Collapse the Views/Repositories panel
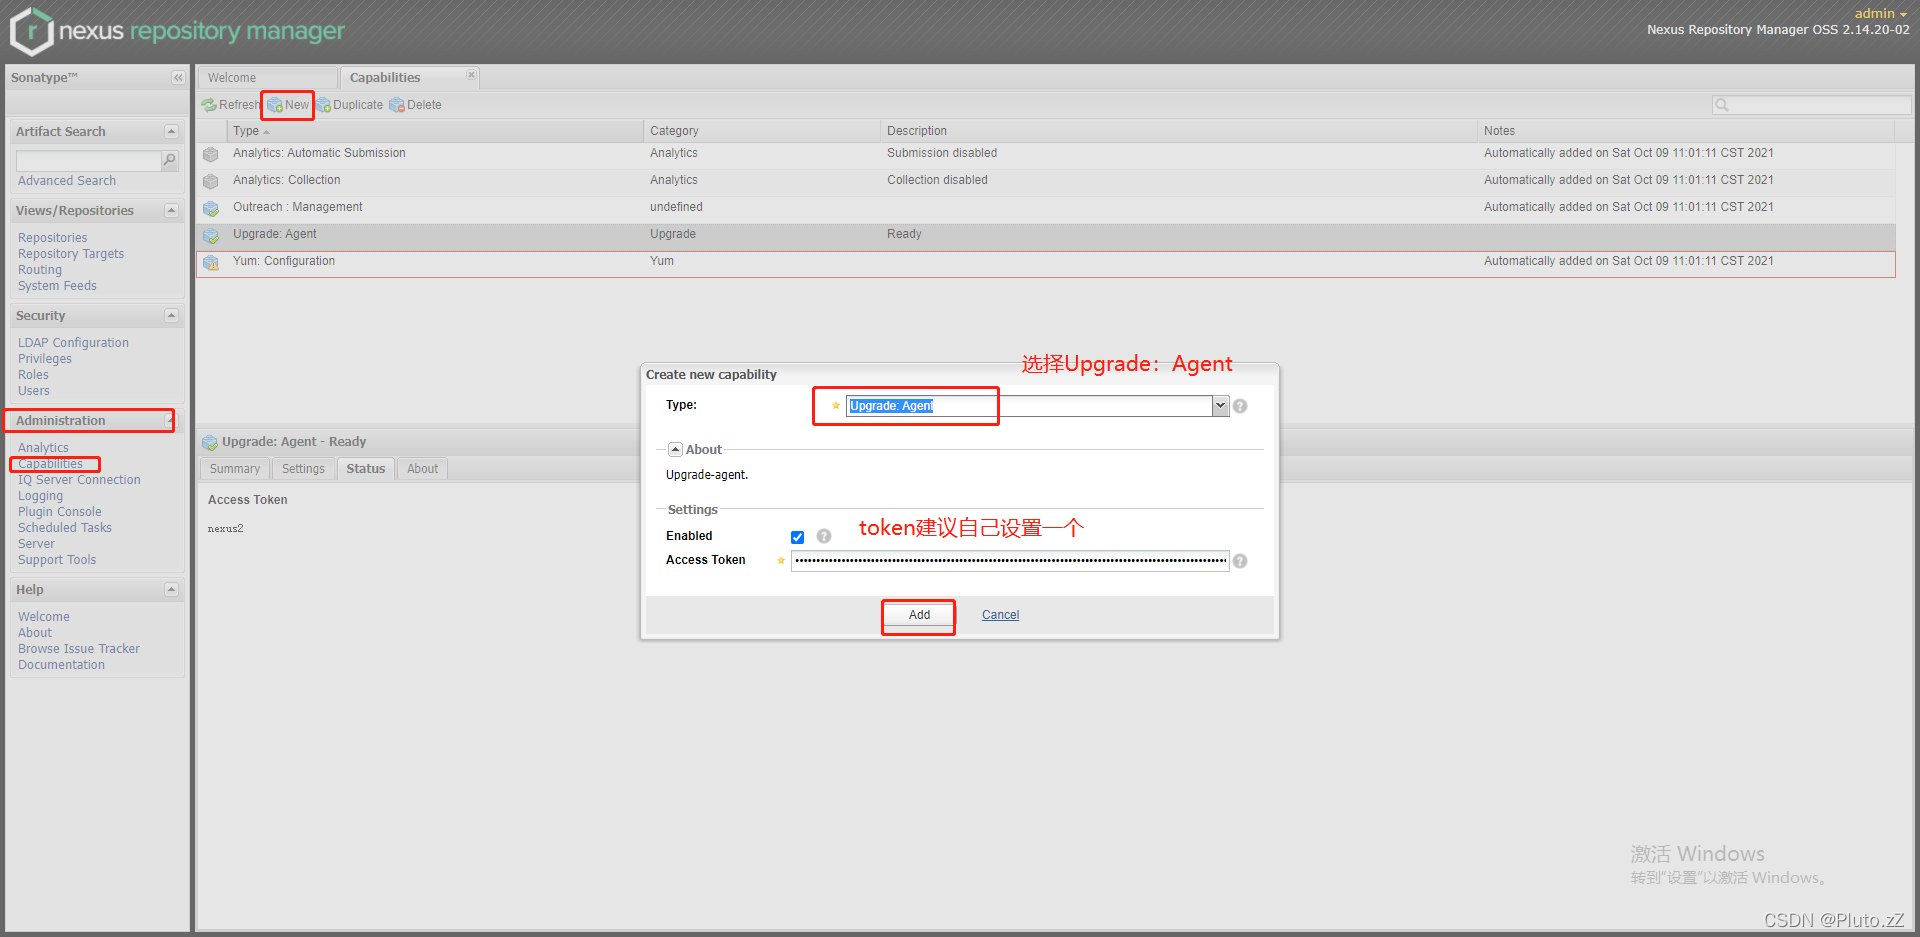This screenshot has height=937, width=1920. click(x=171, y=211)
